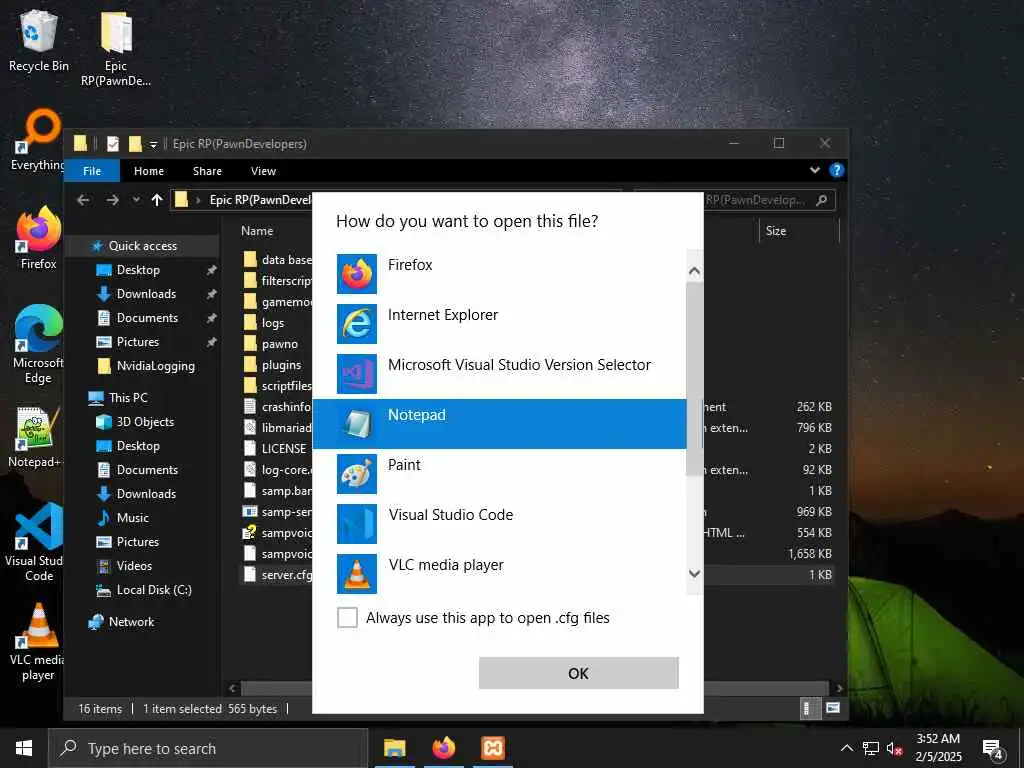Open Customize Quick Access Toolbar dropdown
The height and width of the screenshot is (768, 1024).
point(153,144)
